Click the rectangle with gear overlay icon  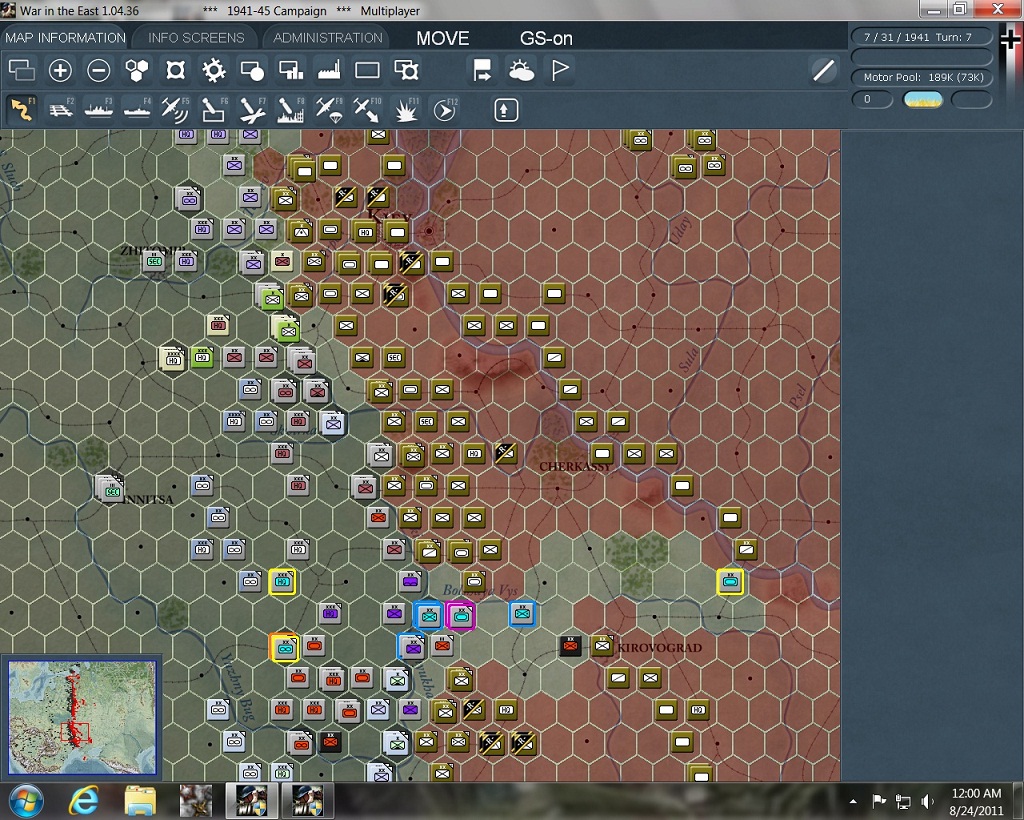(406, 71)
